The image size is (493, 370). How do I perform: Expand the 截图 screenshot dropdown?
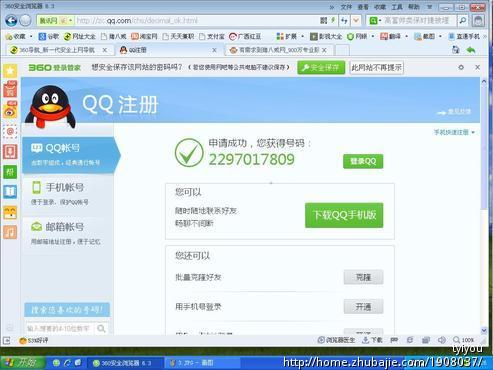440,36
